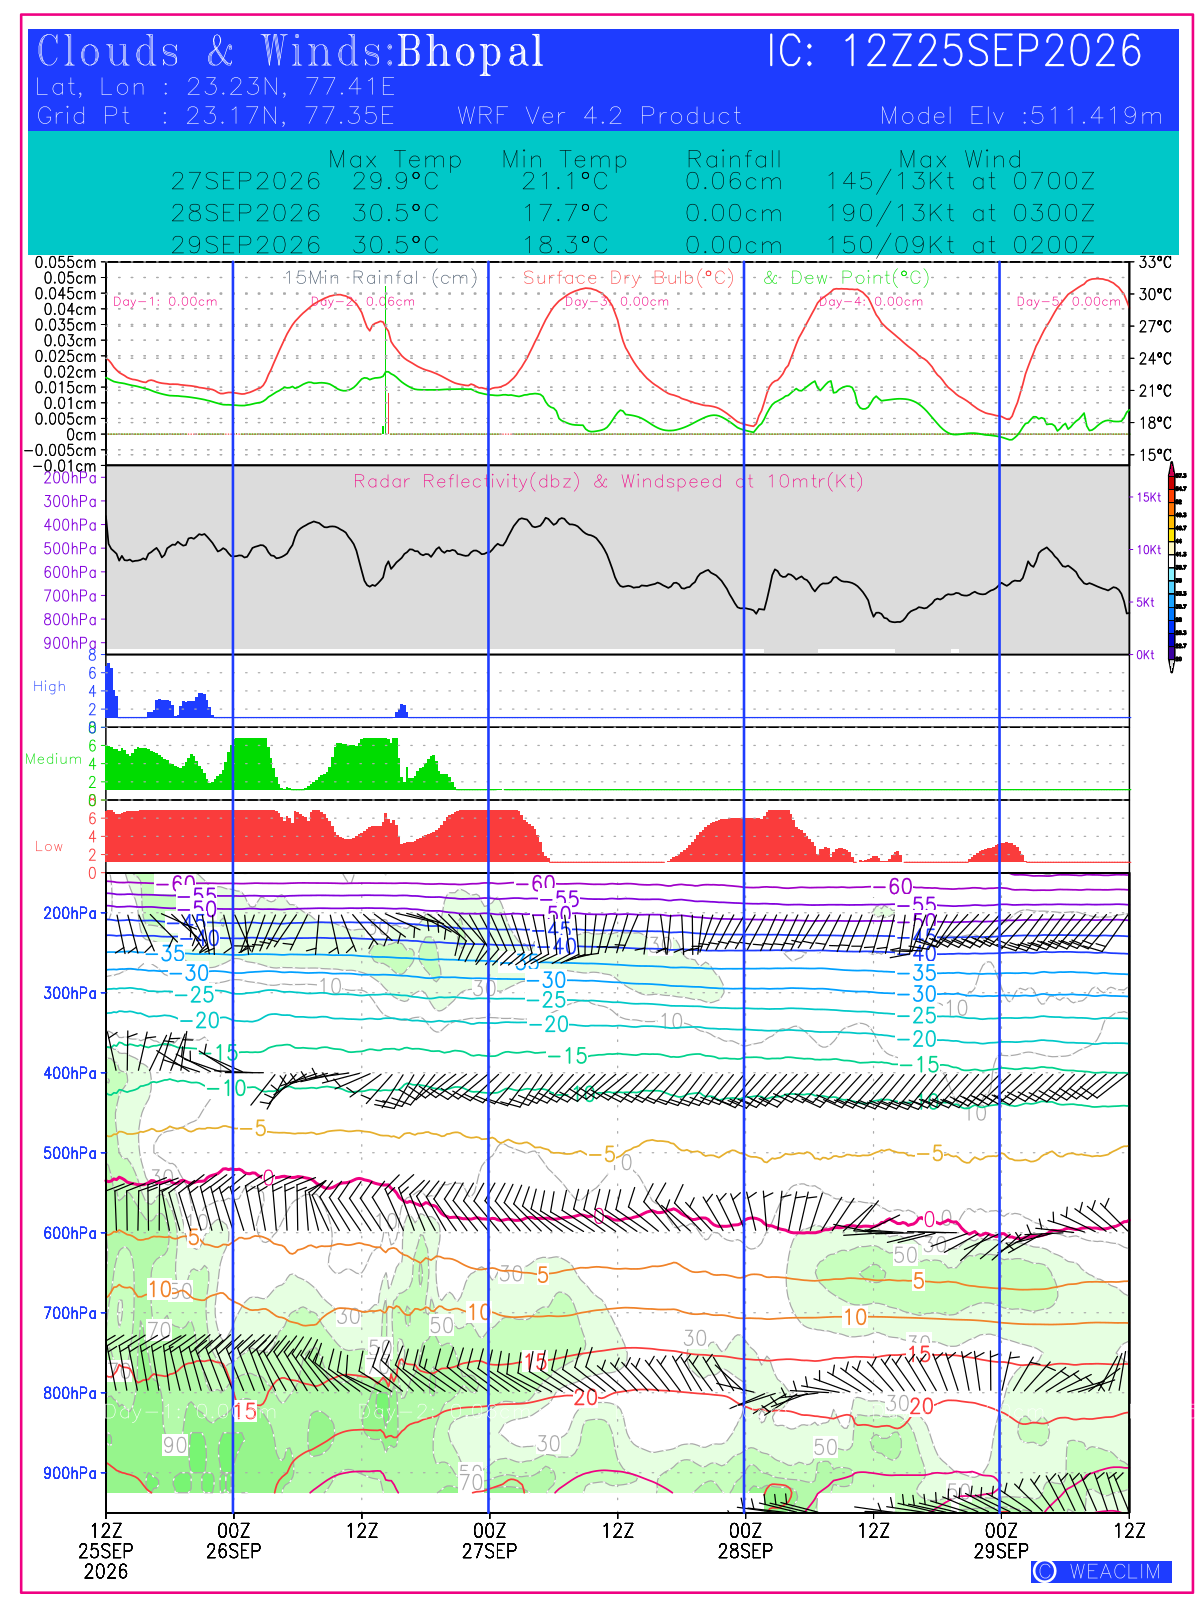The height and width of the screenshot is (1600, 1200).
Task: Click the 15Kt wind speed axis label
Action: click(1147, 497)
